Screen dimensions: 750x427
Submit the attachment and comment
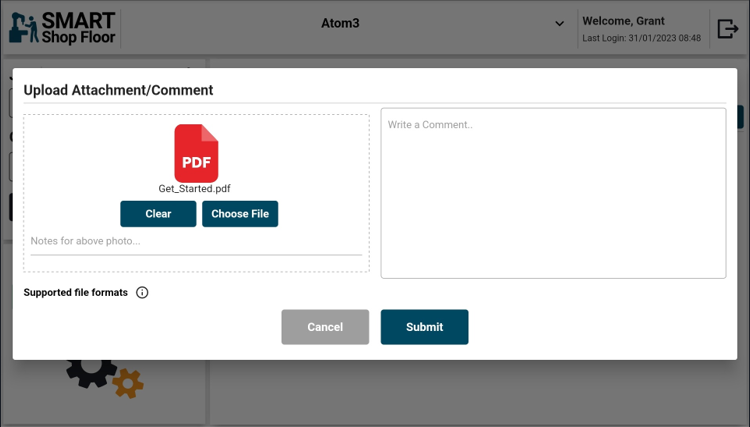click(x=424, y=327)
